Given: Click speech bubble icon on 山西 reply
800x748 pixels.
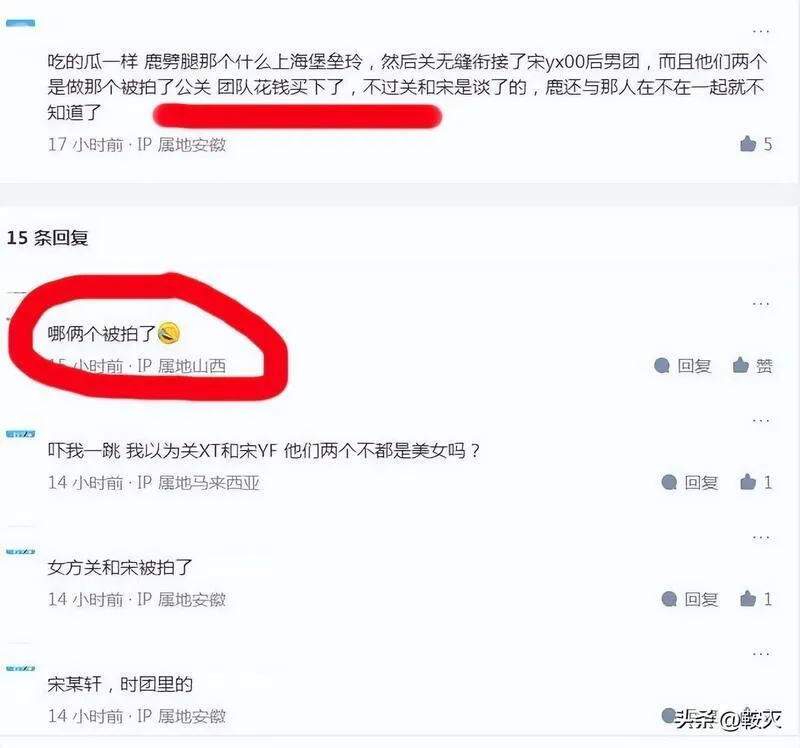Looking at the screenshot, I should coord(662,365).
